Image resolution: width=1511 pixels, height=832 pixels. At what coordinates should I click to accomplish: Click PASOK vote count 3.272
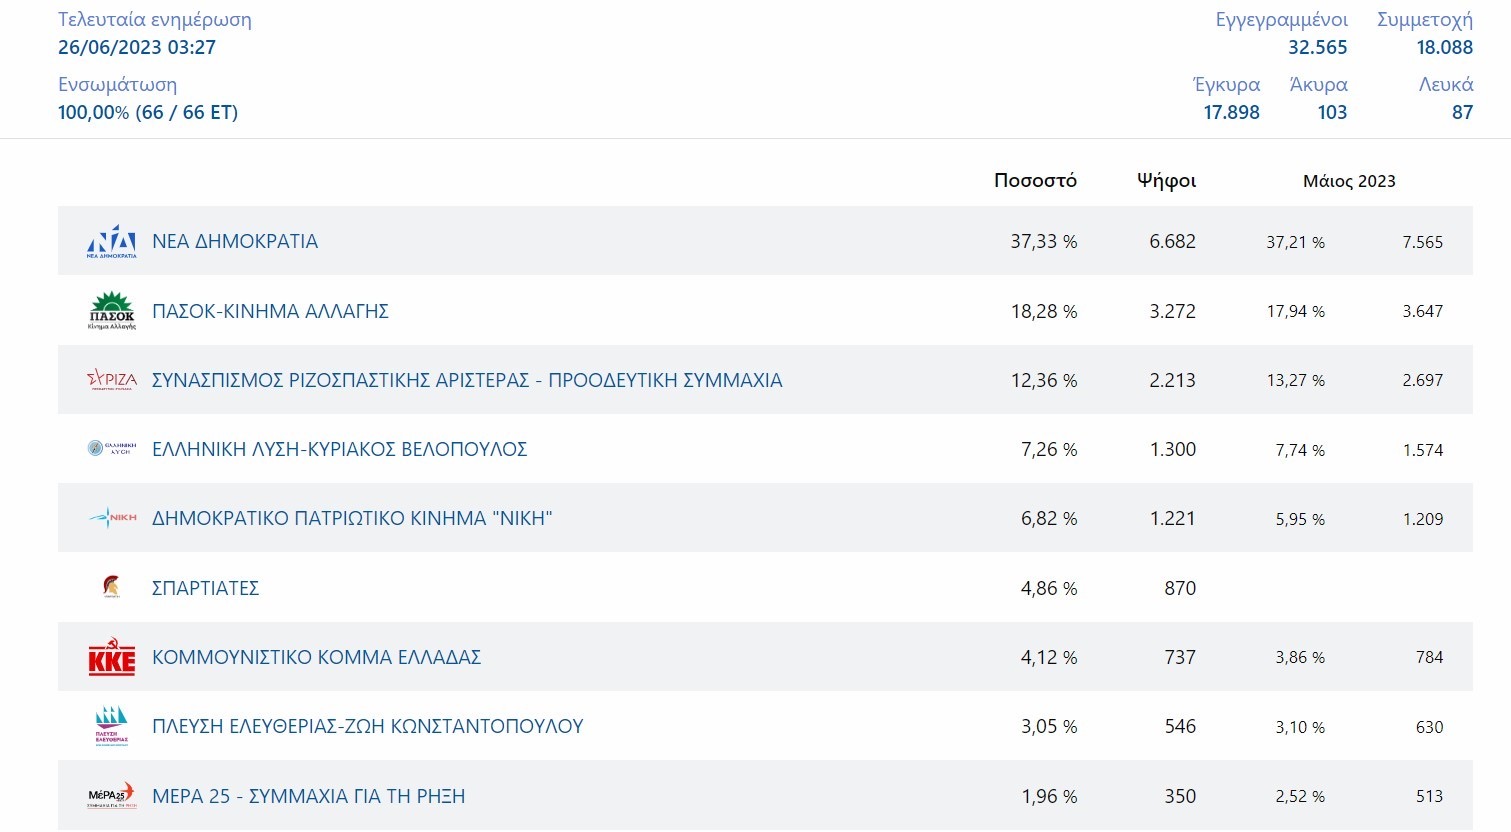click(x=1172, y=311)
